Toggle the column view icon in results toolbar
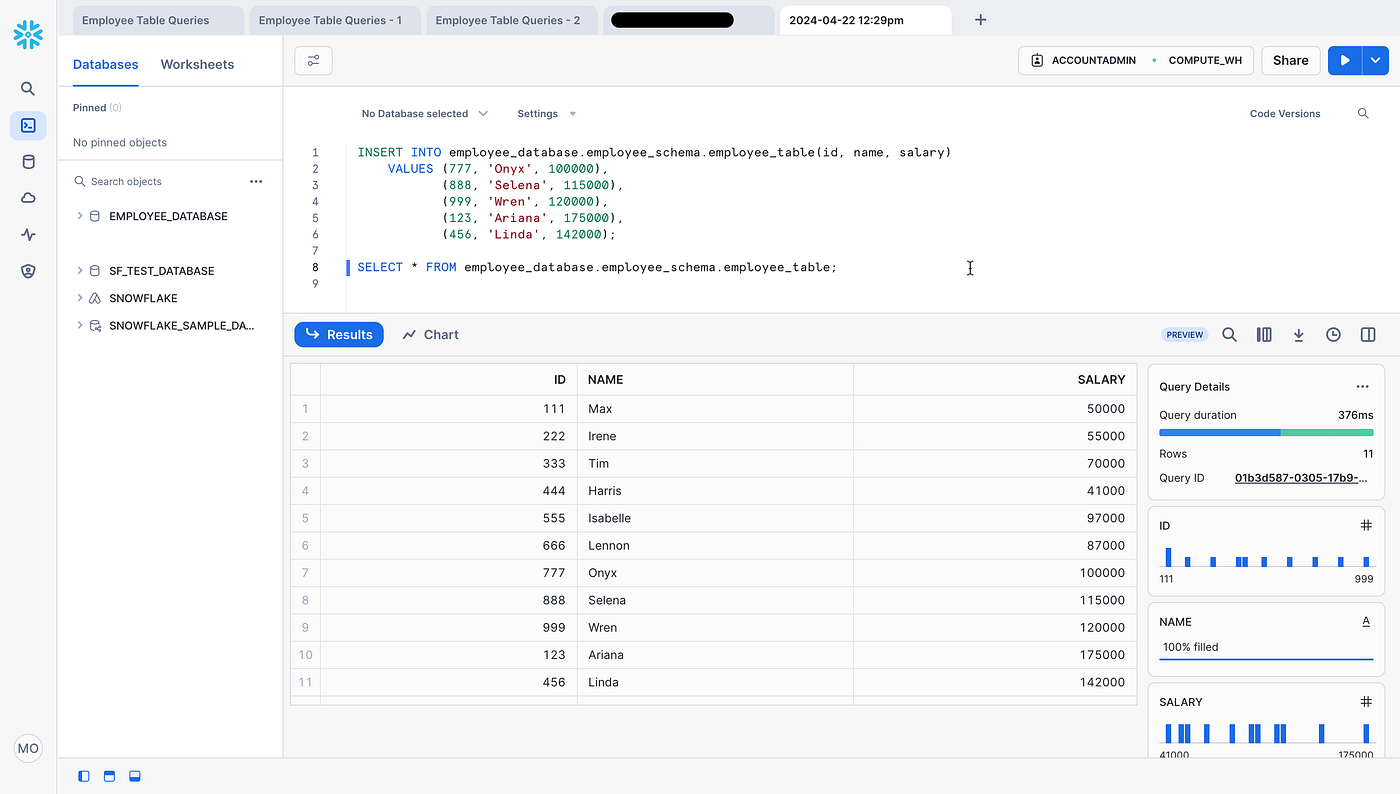 (1264, 335)
